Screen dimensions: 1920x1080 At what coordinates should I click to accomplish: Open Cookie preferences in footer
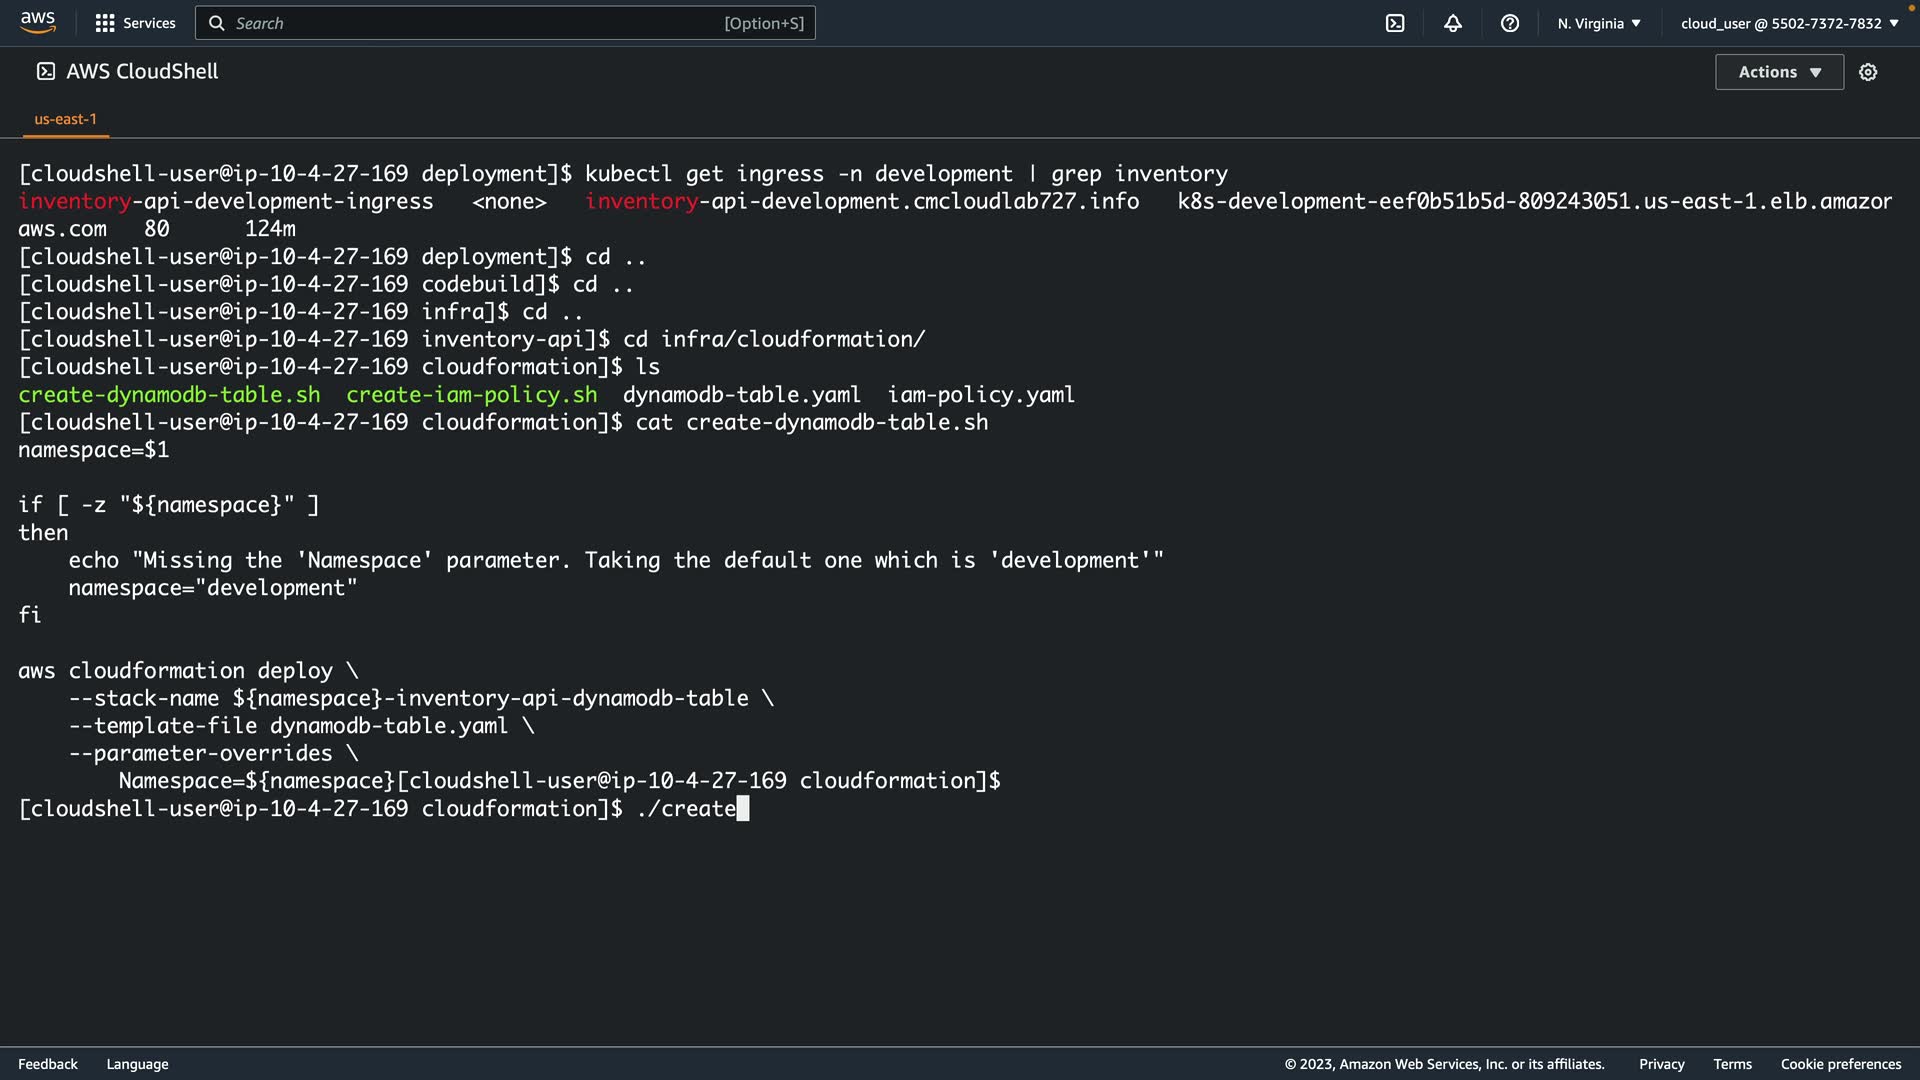pos(1840,1064)
